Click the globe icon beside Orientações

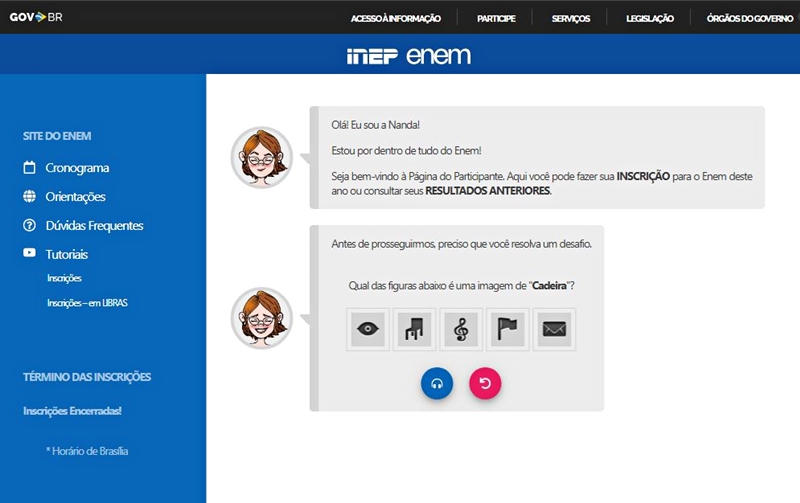pyautogui.click(x=30, y=196)
